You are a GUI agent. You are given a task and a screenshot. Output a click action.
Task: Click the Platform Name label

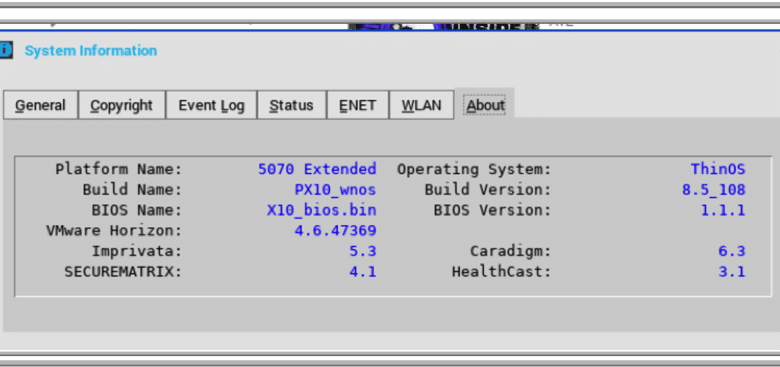pyautogui.click(x=119, y=169)
